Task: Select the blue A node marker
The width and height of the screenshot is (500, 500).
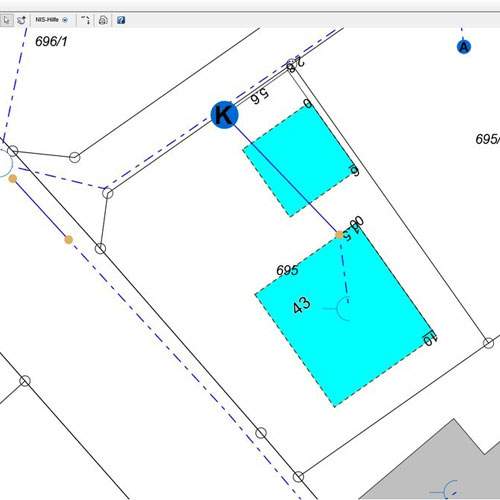Action: click(464, 47)
